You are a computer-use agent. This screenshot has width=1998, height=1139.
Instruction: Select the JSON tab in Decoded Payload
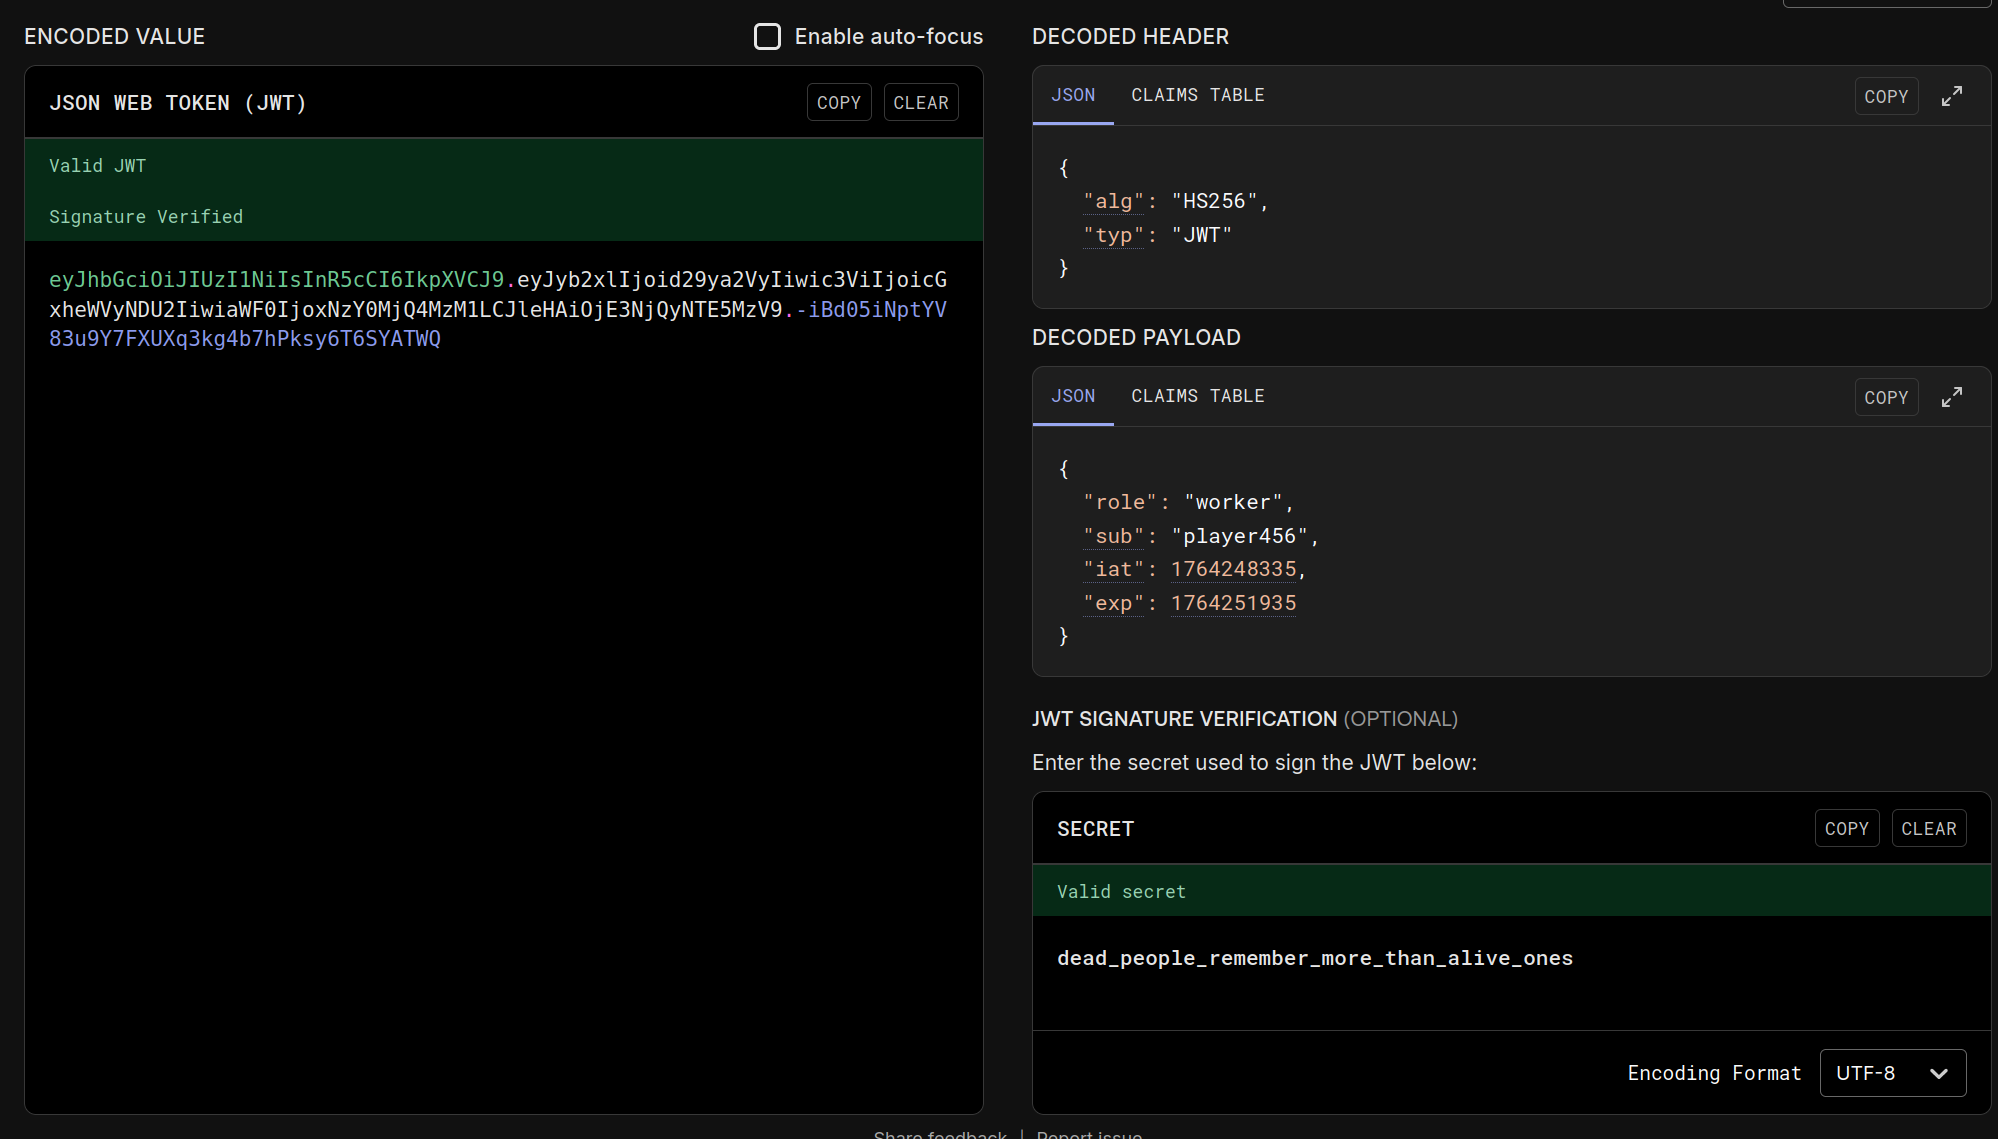(x=1073, y=396)
